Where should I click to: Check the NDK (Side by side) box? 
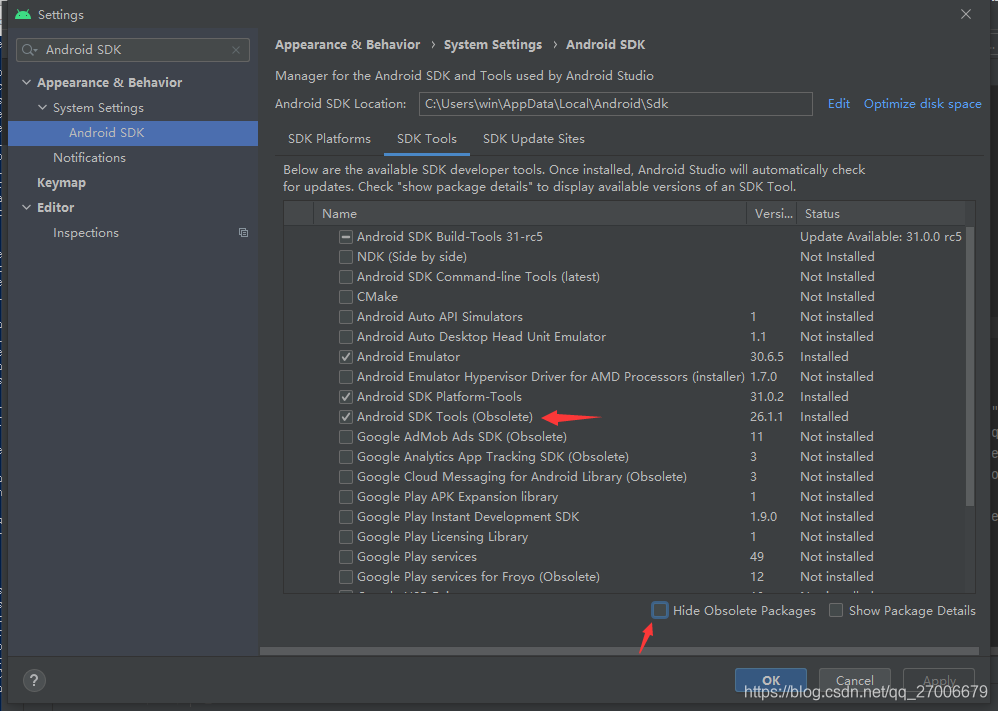coord(346,257)
